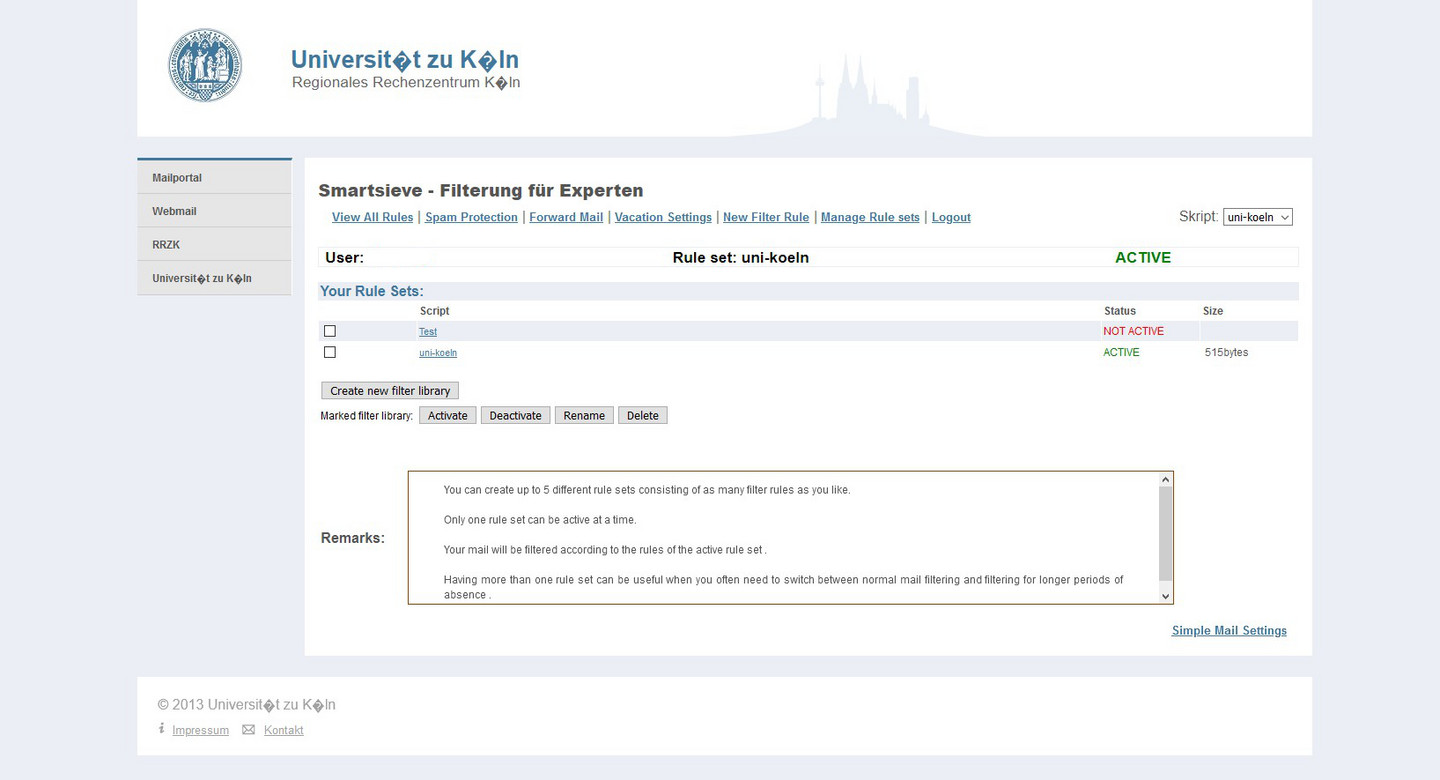Click the Remarks box scrollbar thumb
This screenshot has width=1440, height=780.
point(1165,534)
